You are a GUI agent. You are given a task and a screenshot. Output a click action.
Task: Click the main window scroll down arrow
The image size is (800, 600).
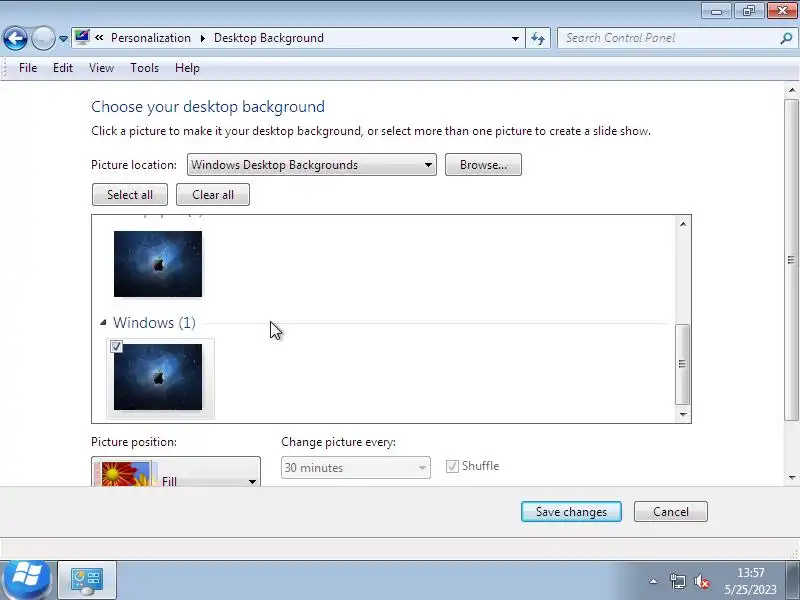coord(791,478)
